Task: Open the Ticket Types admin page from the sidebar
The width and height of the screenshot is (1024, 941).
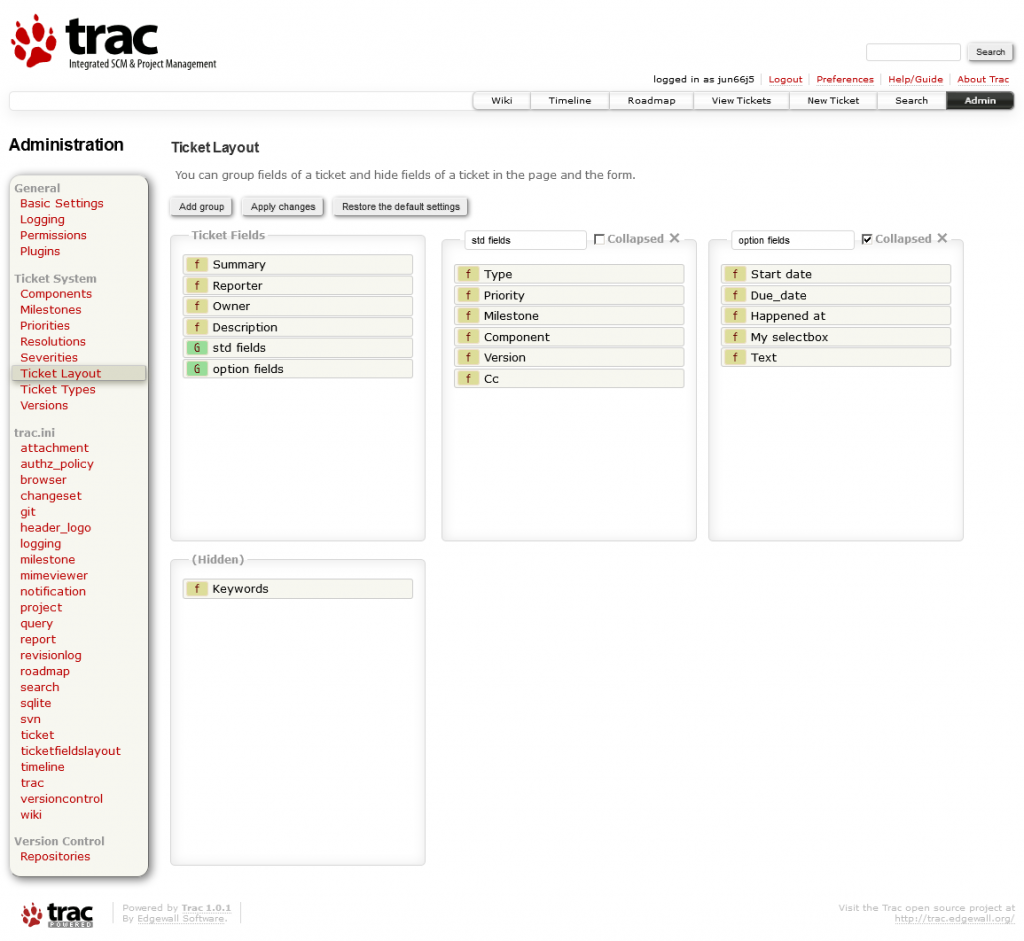Action: click(58, 389)
